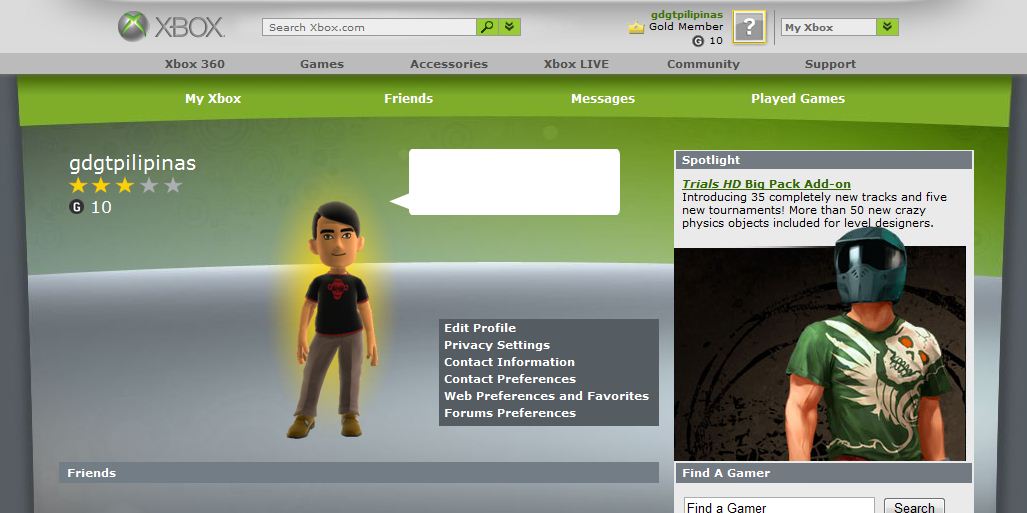Click the Search button beside Find a Gamer
The width and height of the screenshot is (1027, 513).
coord(914,506)
